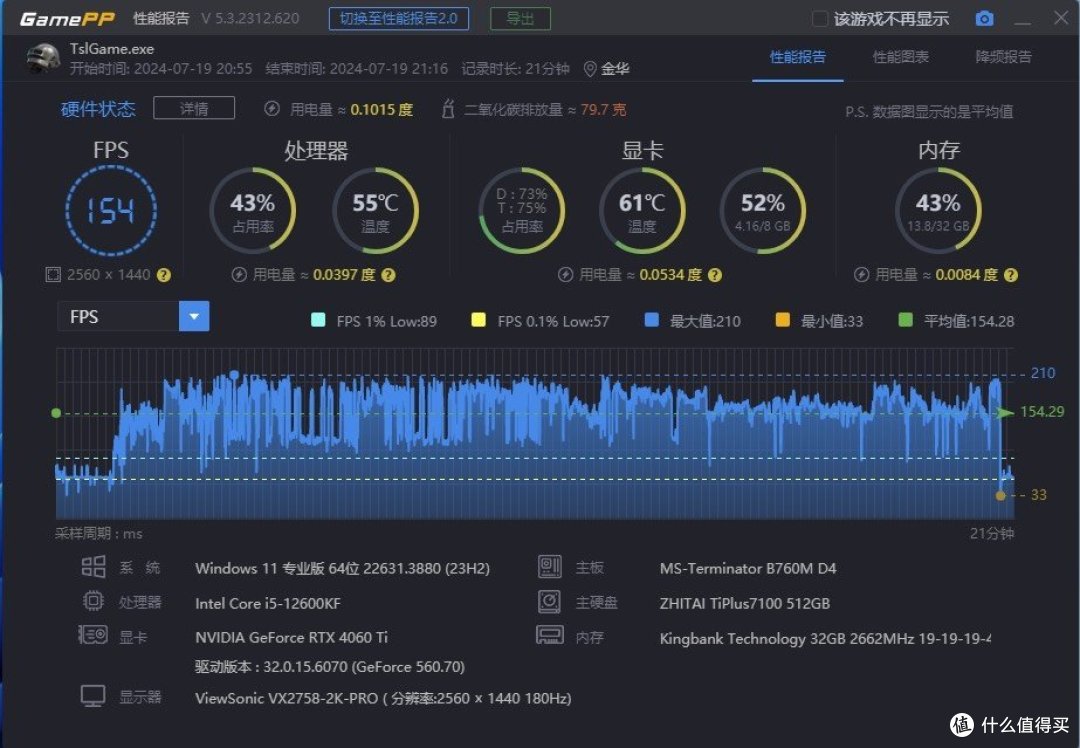1080x748 pixels.
Task: Click the 主硬盘 disk icon
Action: pos(550,601)
